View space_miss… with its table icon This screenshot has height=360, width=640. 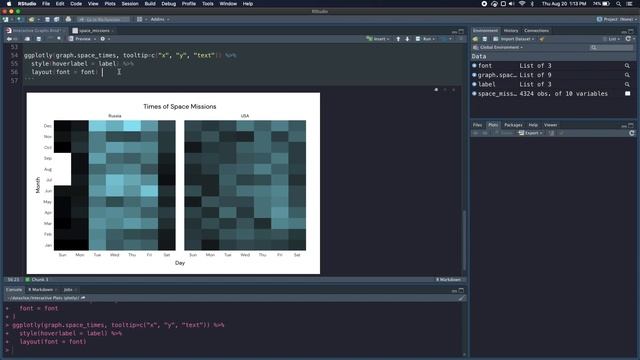click(627, 93)
